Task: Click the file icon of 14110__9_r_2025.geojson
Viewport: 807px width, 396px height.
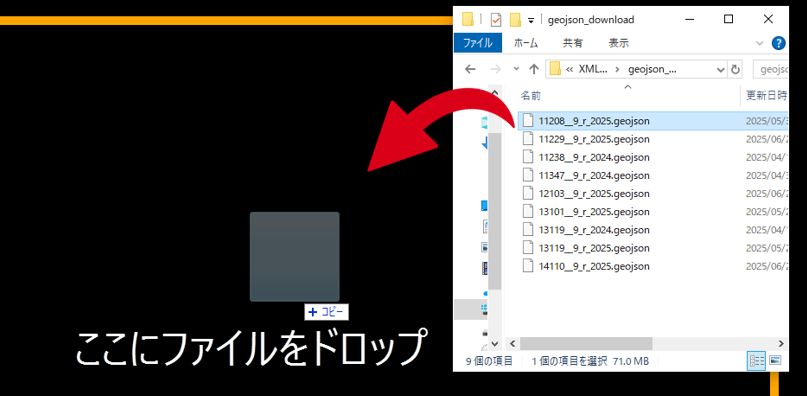Action: pyautogui.click(x=528, y=266)
